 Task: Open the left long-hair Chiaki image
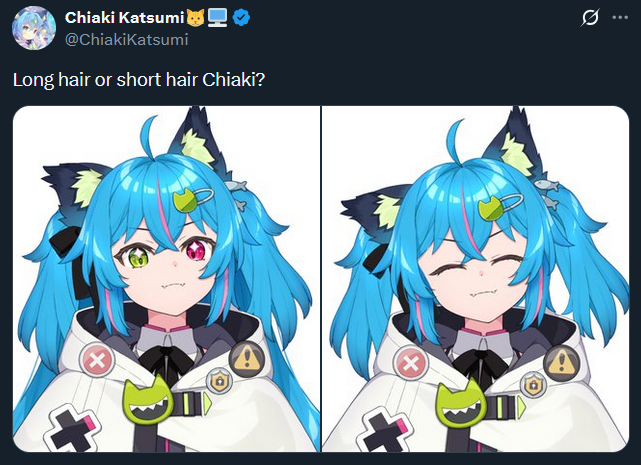[x=166, y=279]
